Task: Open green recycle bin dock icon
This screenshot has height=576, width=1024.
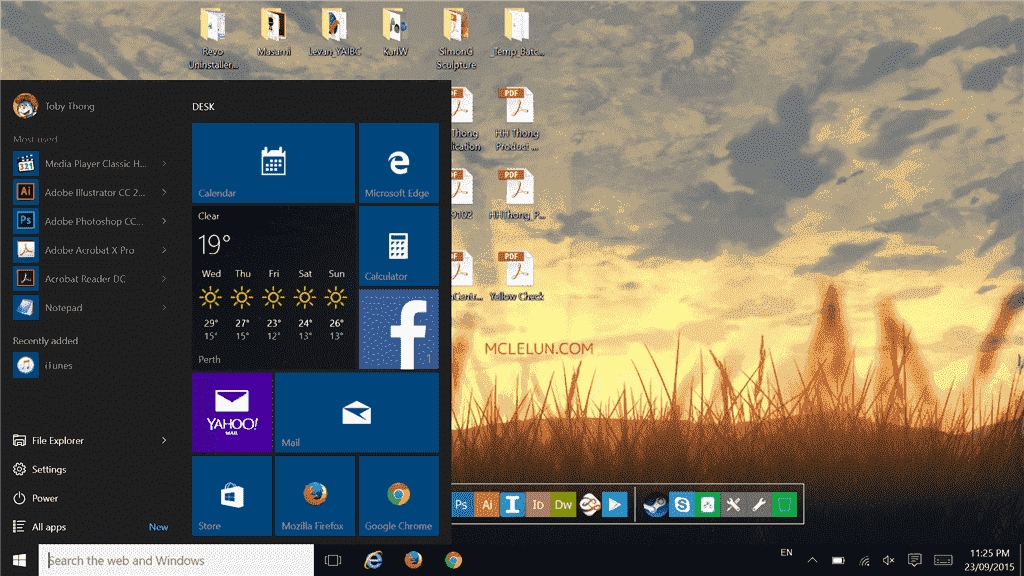Action: coord(784,504)
